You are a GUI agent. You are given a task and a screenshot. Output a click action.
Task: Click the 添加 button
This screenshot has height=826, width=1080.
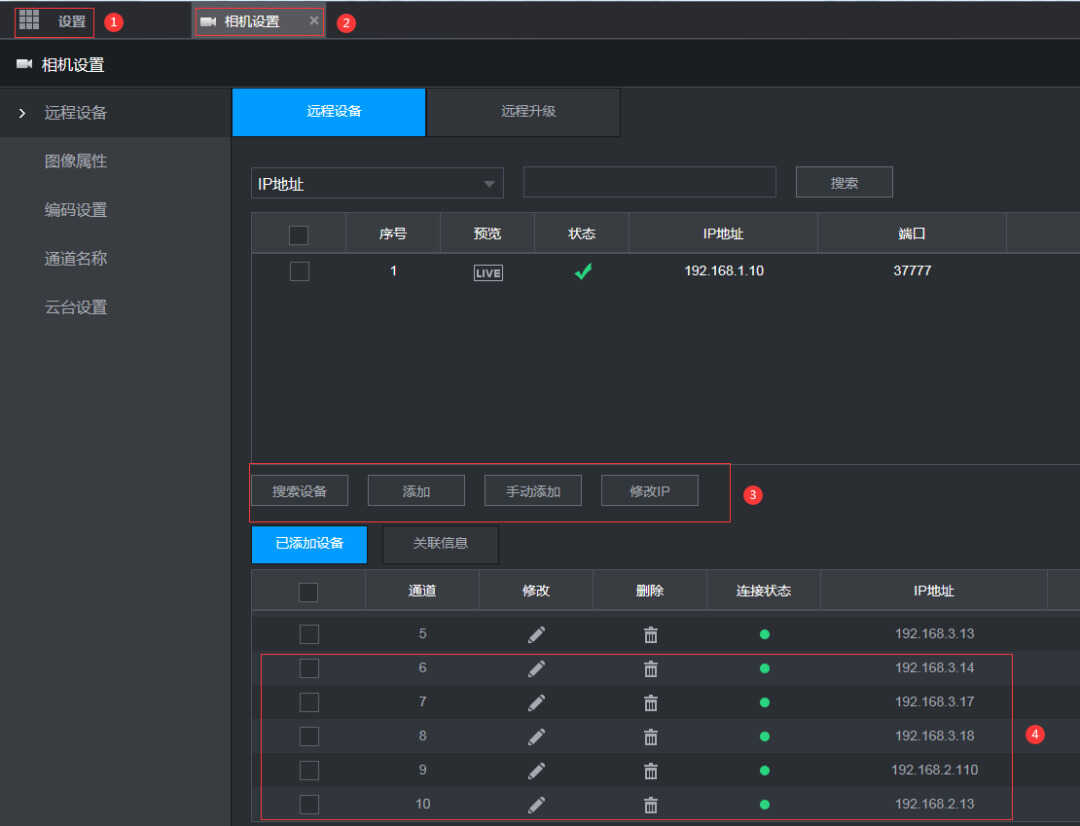coord(416,491)
